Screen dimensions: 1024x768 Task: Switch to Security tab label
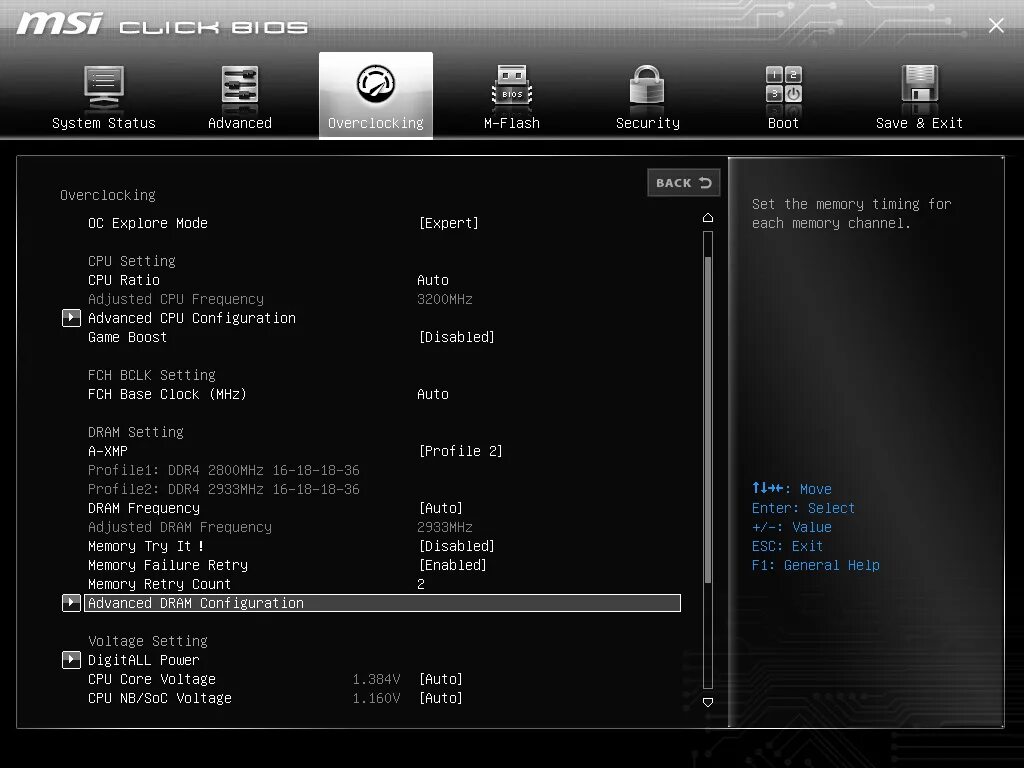(x=648, y=123)
